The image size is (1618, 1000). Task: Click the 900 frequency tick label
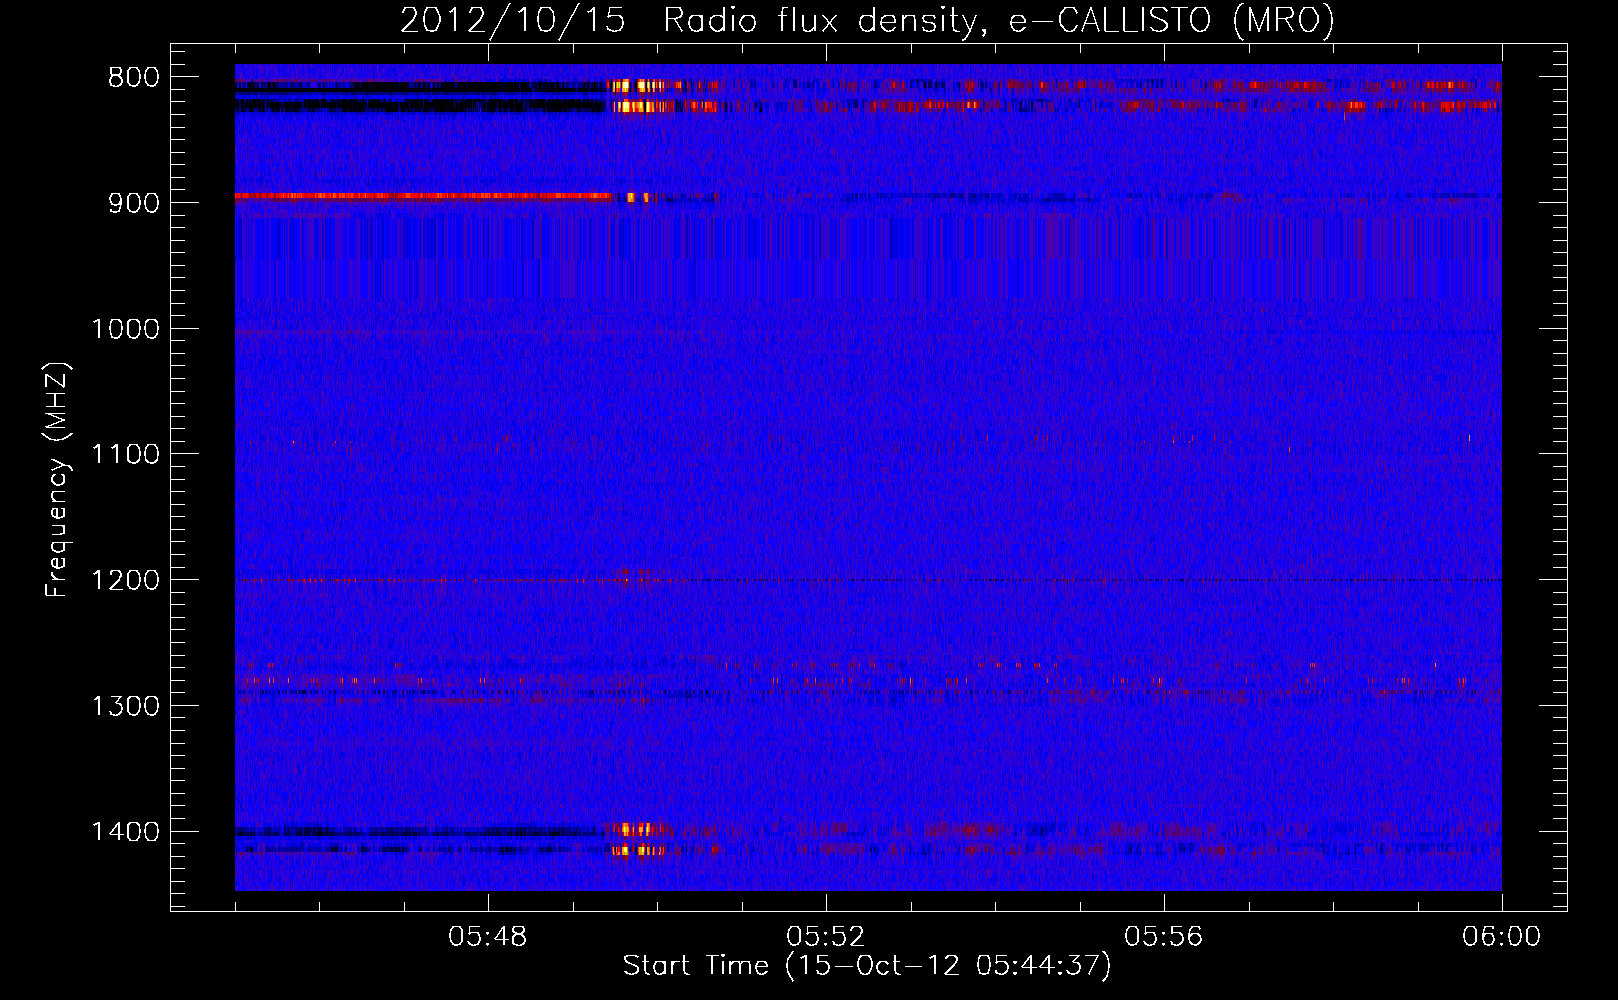[x=134, y=203]
